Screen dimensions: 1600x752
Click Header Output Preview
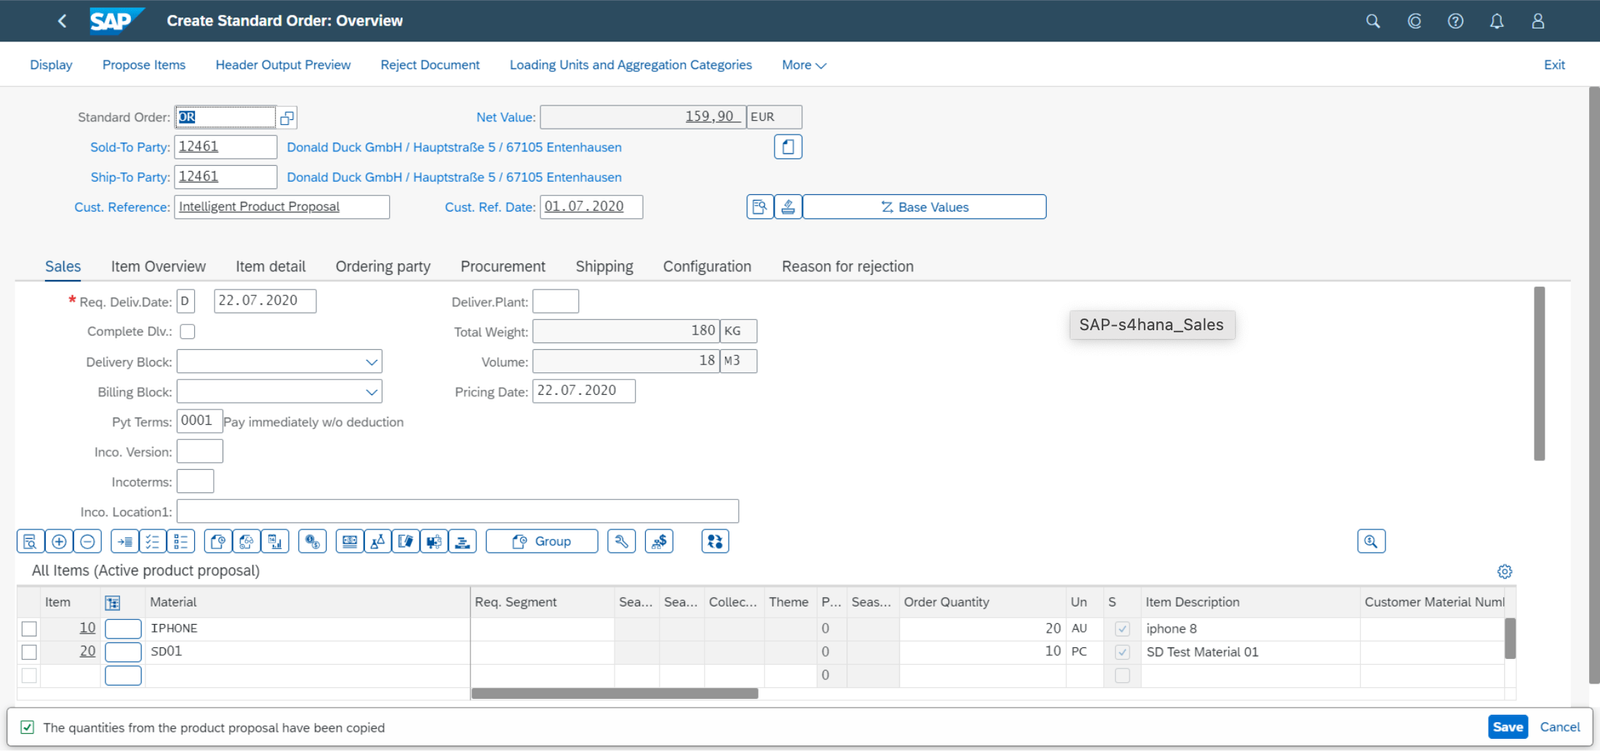(283, 65)
